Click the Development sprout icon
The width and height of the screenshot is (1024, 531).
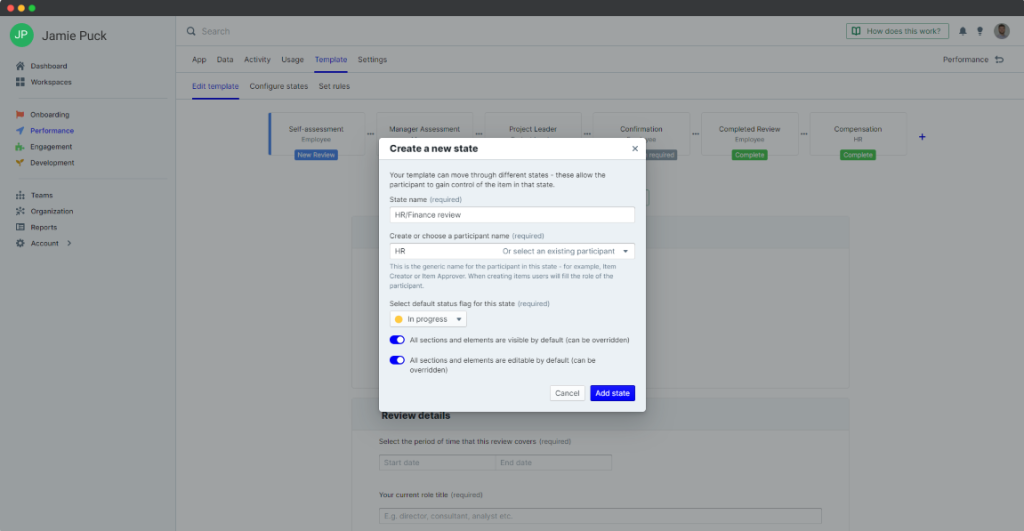click(20, 163)
